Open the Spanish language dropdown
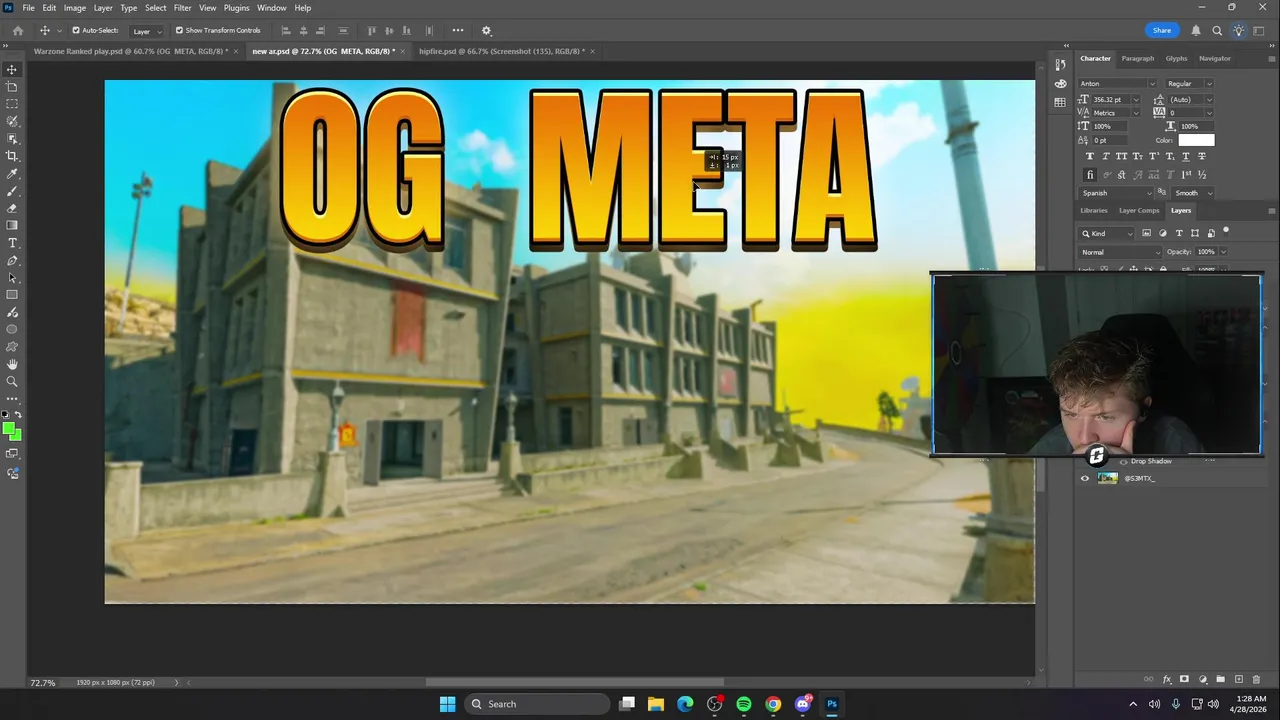Screen dimensions: 1280x720 (x=1117, y=193)
